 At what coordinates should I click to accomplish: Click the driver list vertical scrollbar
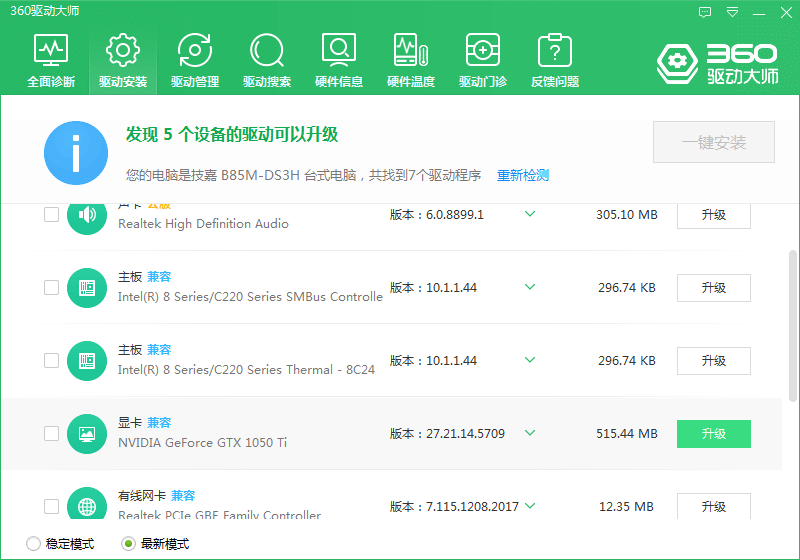pyautogui.click(x=793, y=330)
